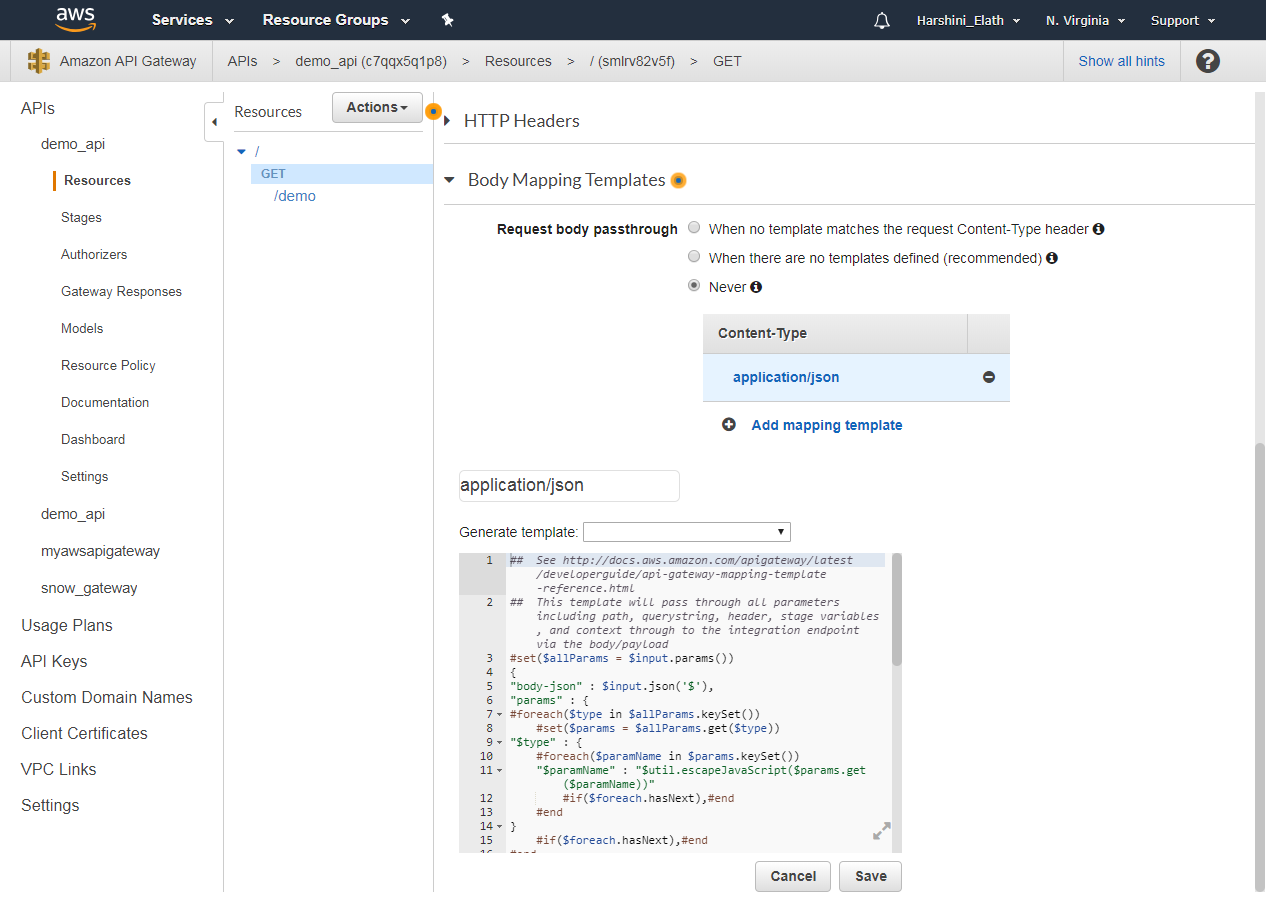Choose passthrough when no template matches Content-Type
The height and width of the screenshot is (899, 1266).
coord(694,227)
